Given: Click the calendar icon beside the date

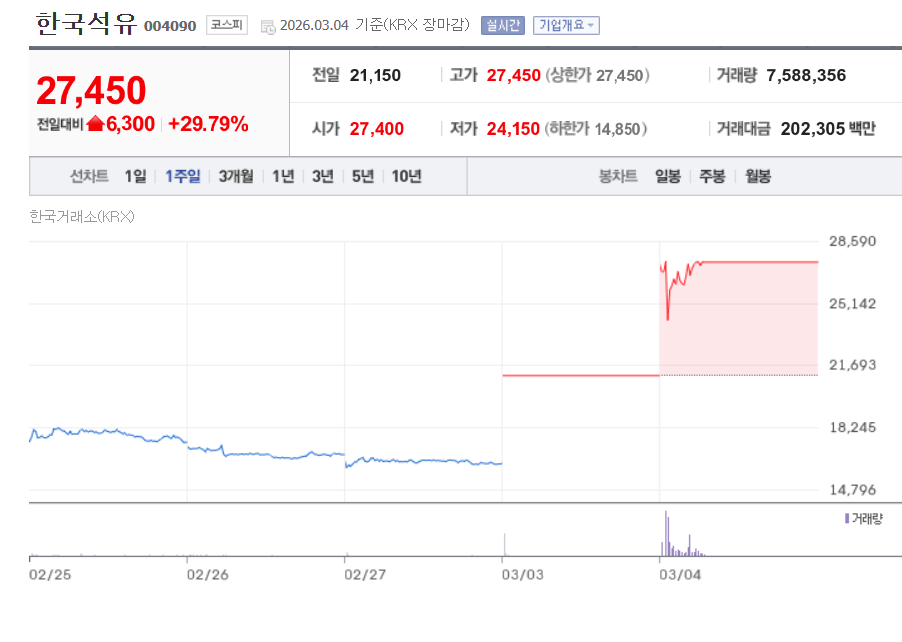Looking at the screenshot, I should tap(267, 26).
